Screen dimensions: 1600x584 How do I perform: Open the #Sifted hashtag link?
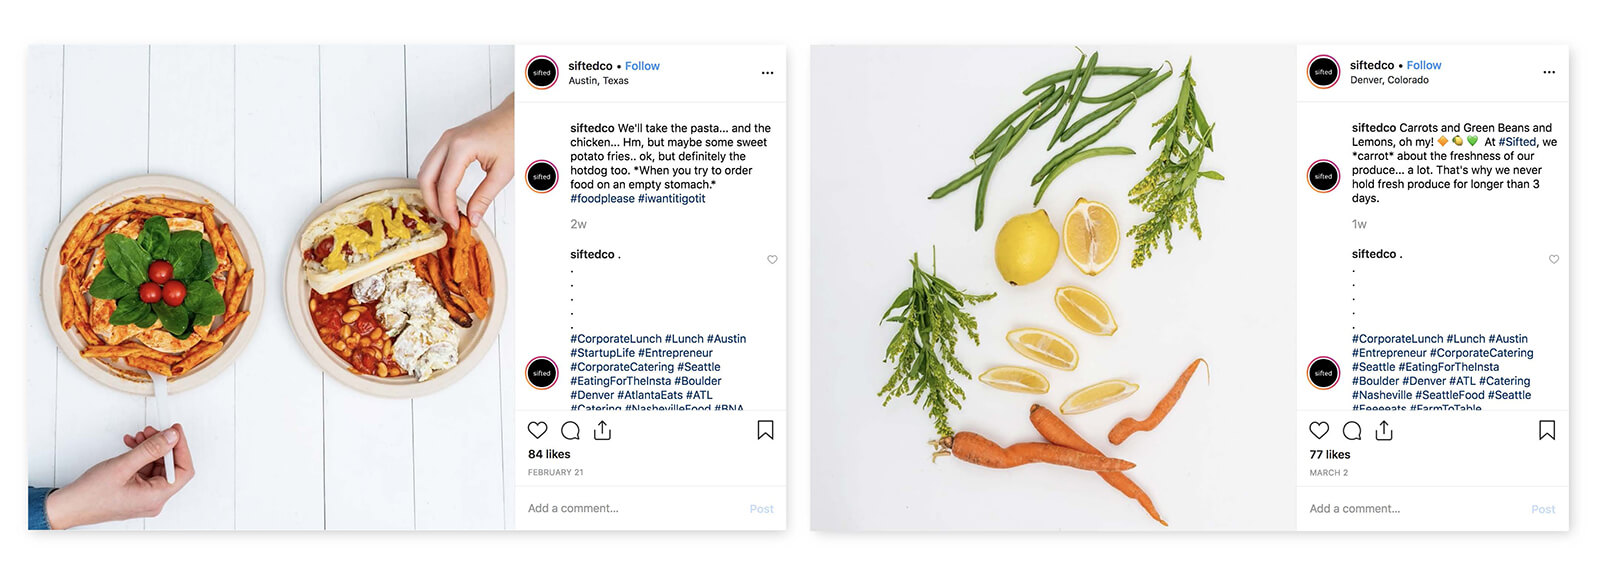coord(1517,142)
